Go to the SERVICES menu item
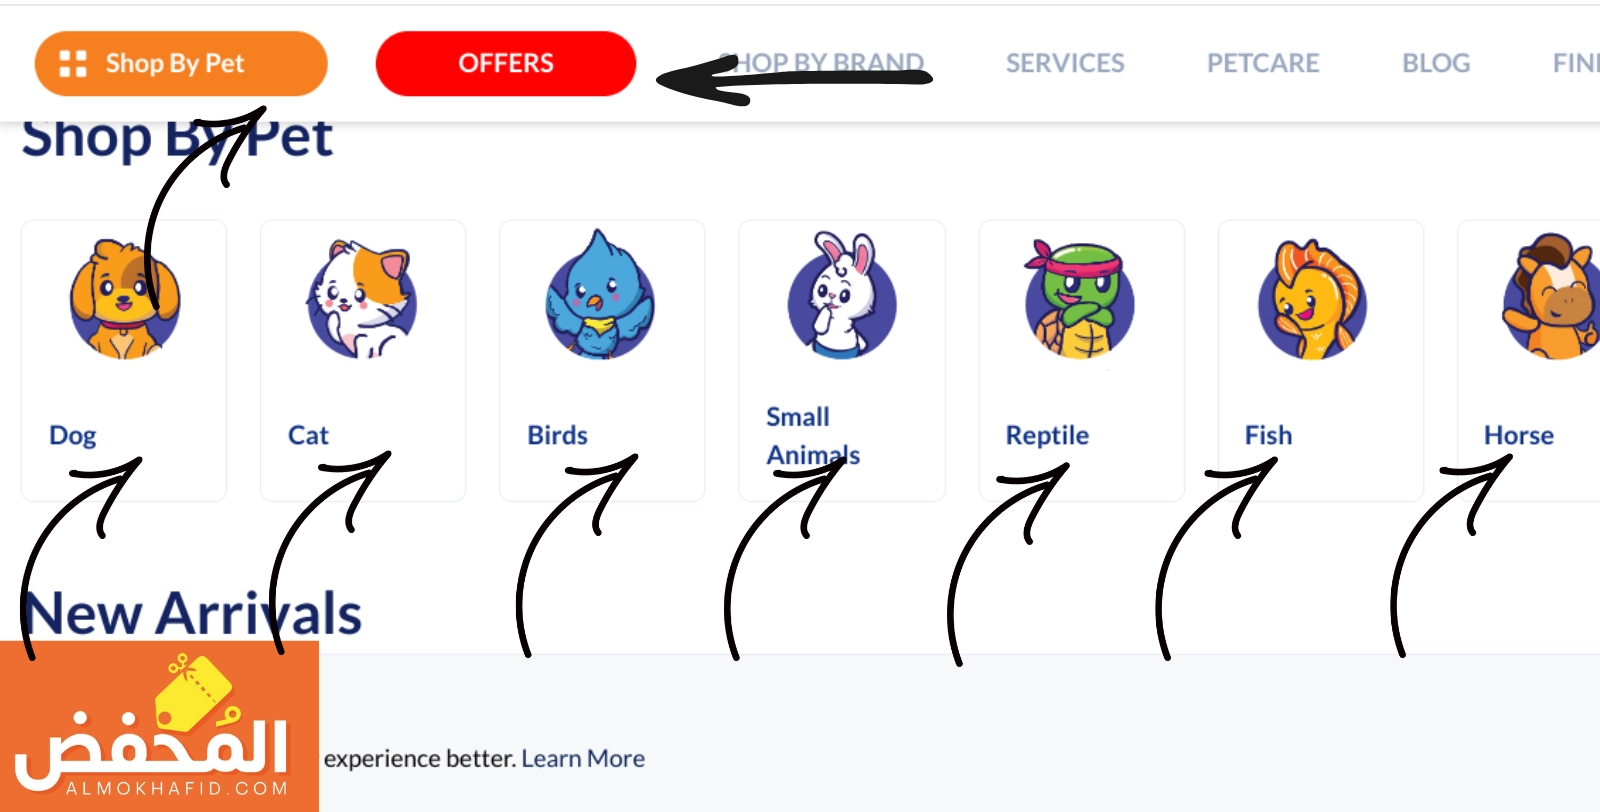1600x812 pixels. [1065, 63]
